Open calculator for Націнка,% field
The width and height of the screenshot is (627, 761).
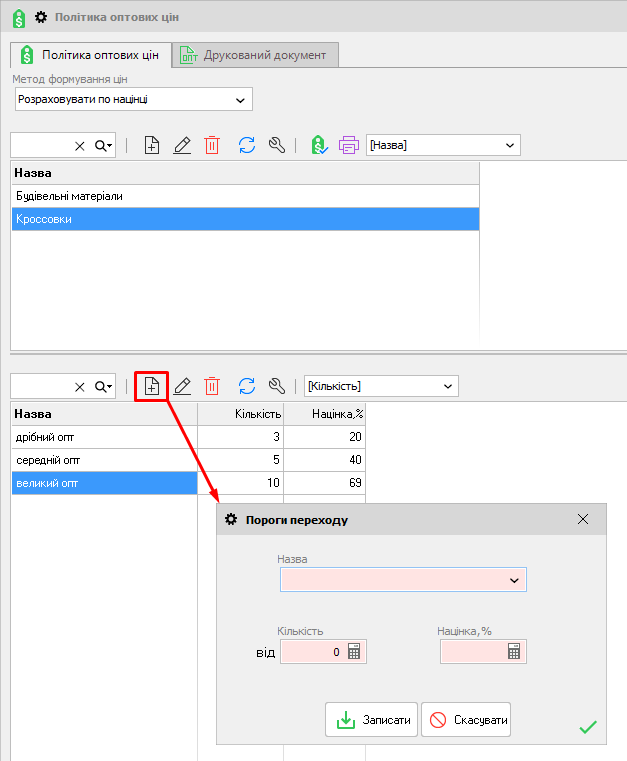[514, 652]
